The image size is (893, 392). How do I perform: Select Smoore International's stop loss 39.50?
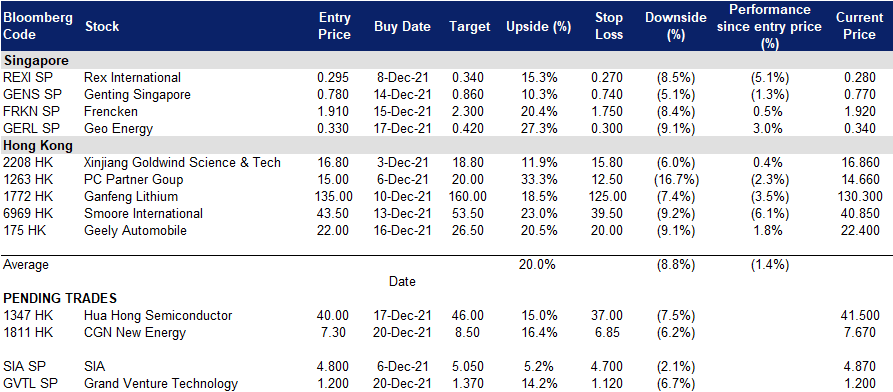point(609,214)
